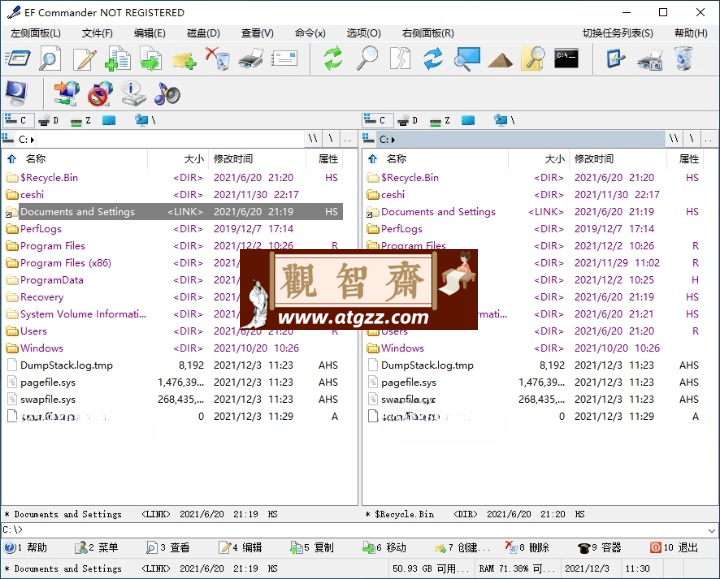Viewport: 720px width, 579px height.
Task: Open the 编辑(E) menu
Action: pos(149,33)
